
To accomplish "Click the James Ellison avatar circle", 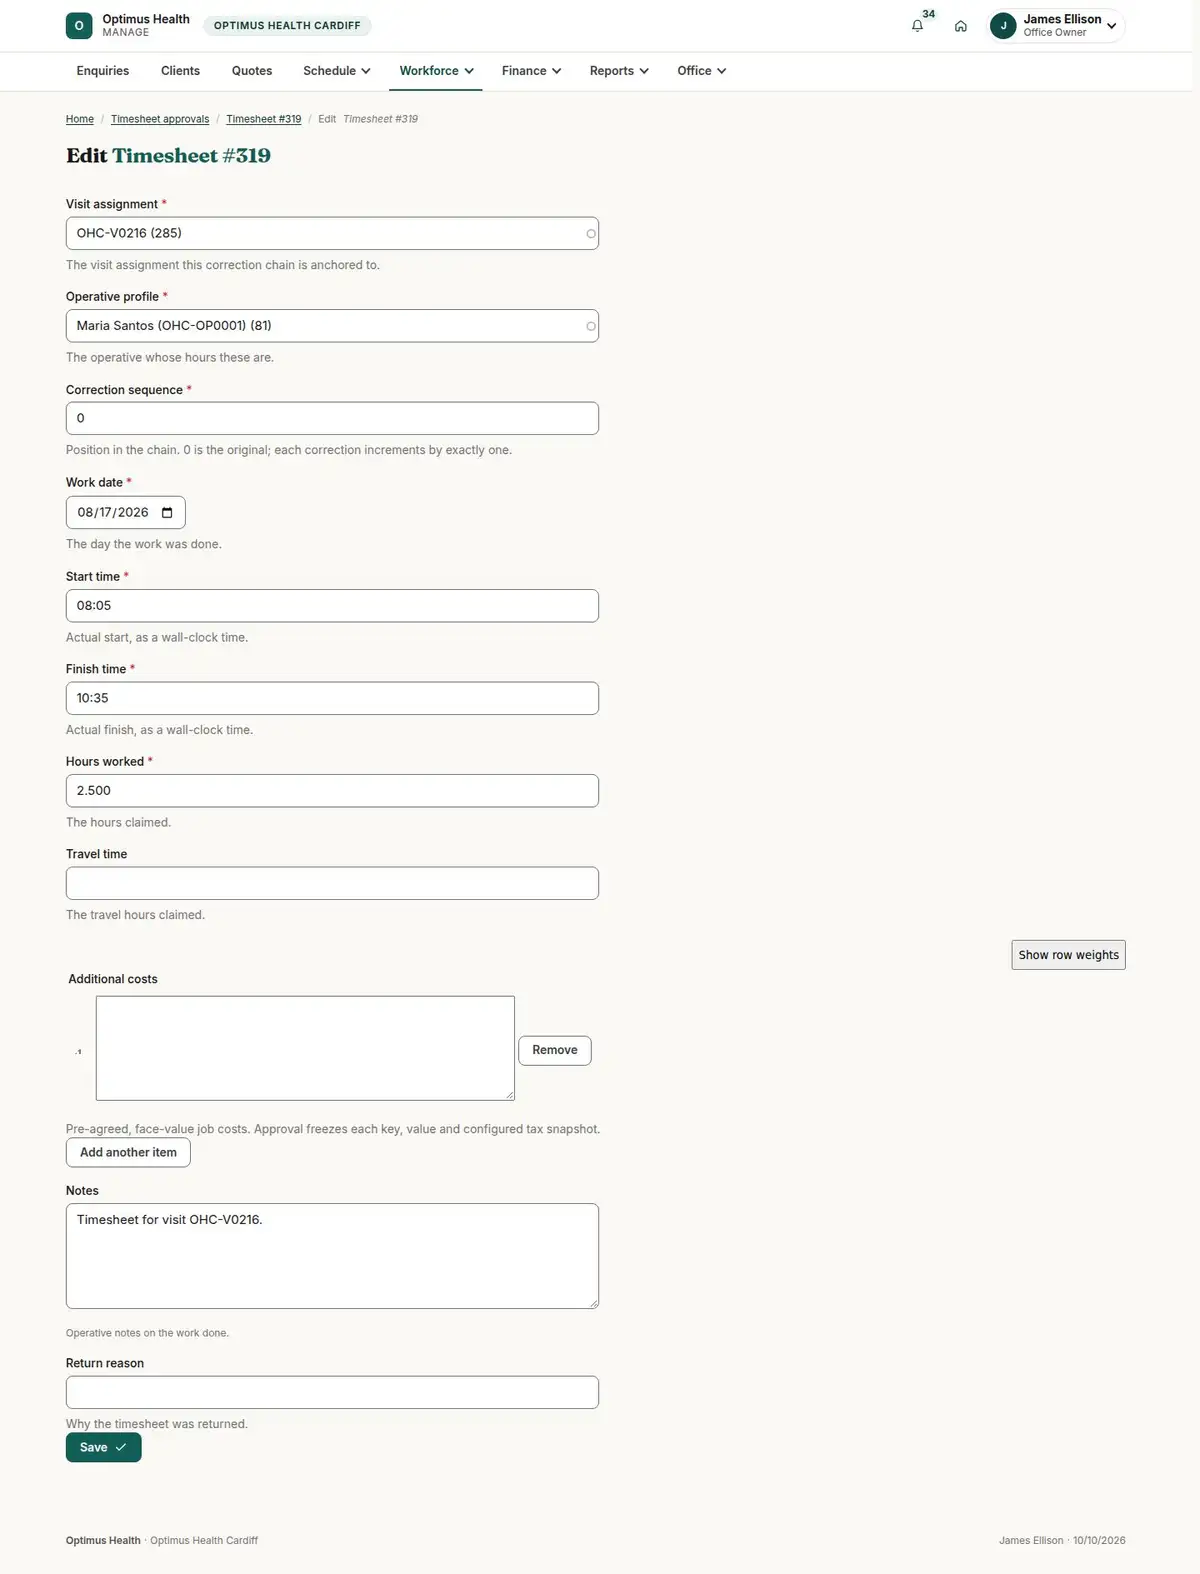I will click(x=1003, y=26).
